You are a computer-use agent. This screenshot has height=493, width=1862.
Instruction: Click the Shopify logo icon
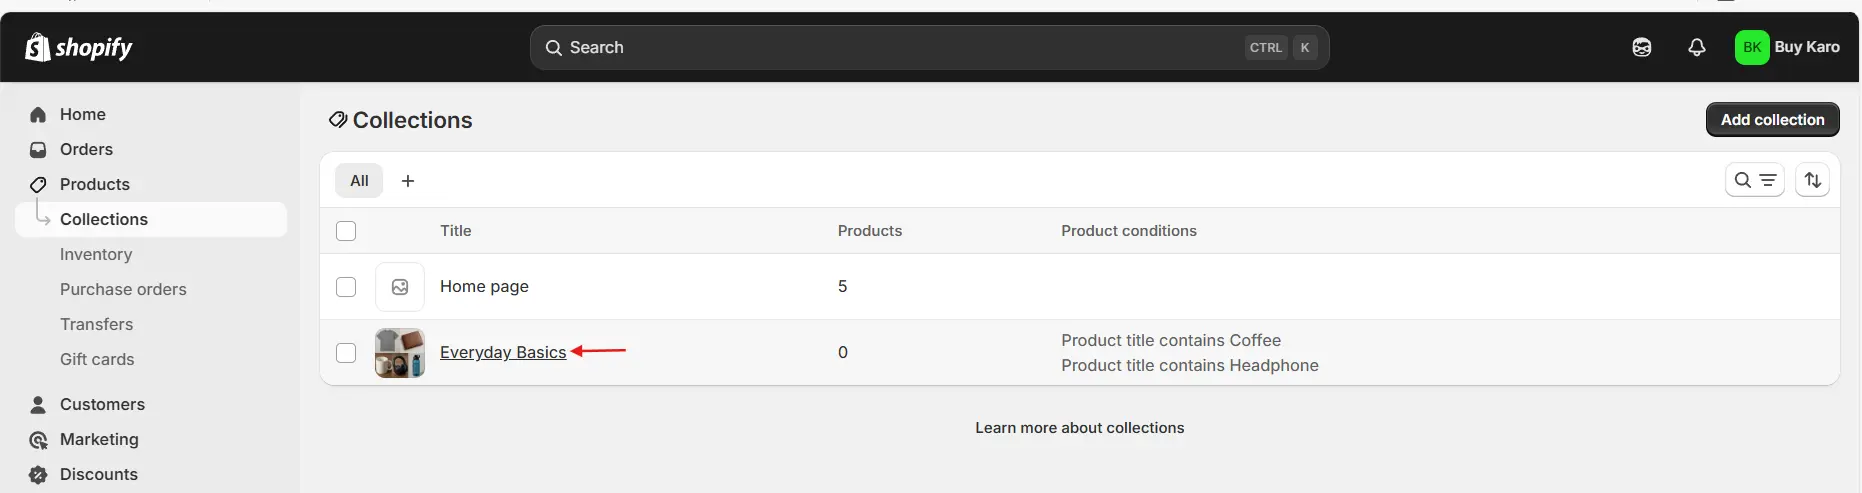(38, 47)
